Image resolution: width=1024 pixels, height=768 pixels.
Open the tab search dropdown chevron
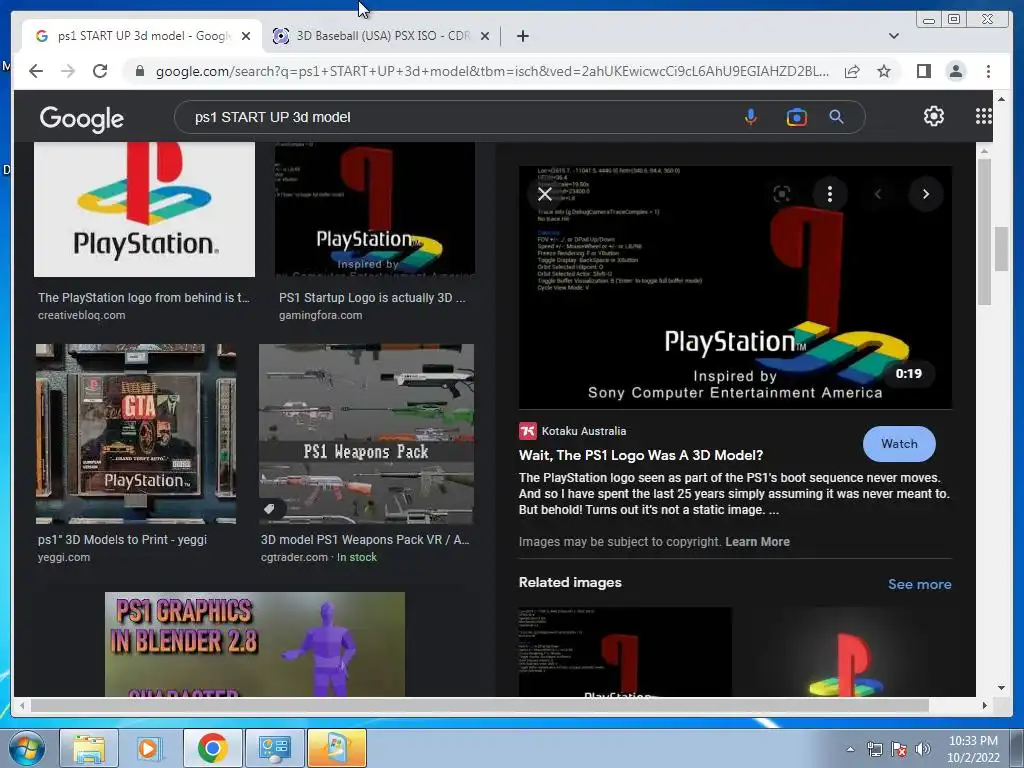893,36
